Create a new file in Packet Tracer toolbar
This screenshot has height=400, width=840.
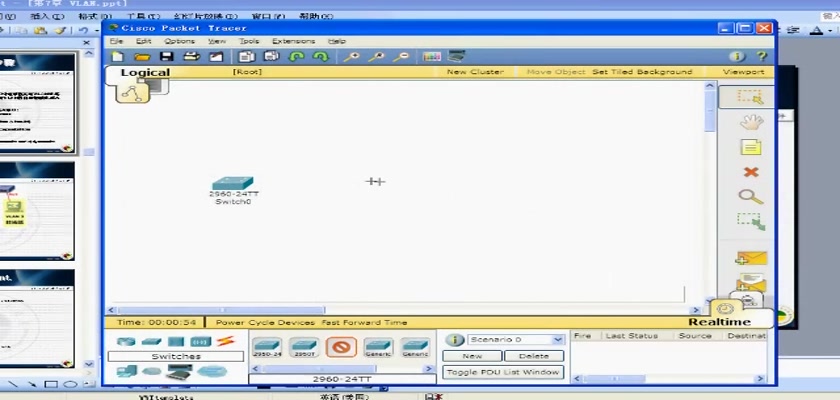click(117, 56)
